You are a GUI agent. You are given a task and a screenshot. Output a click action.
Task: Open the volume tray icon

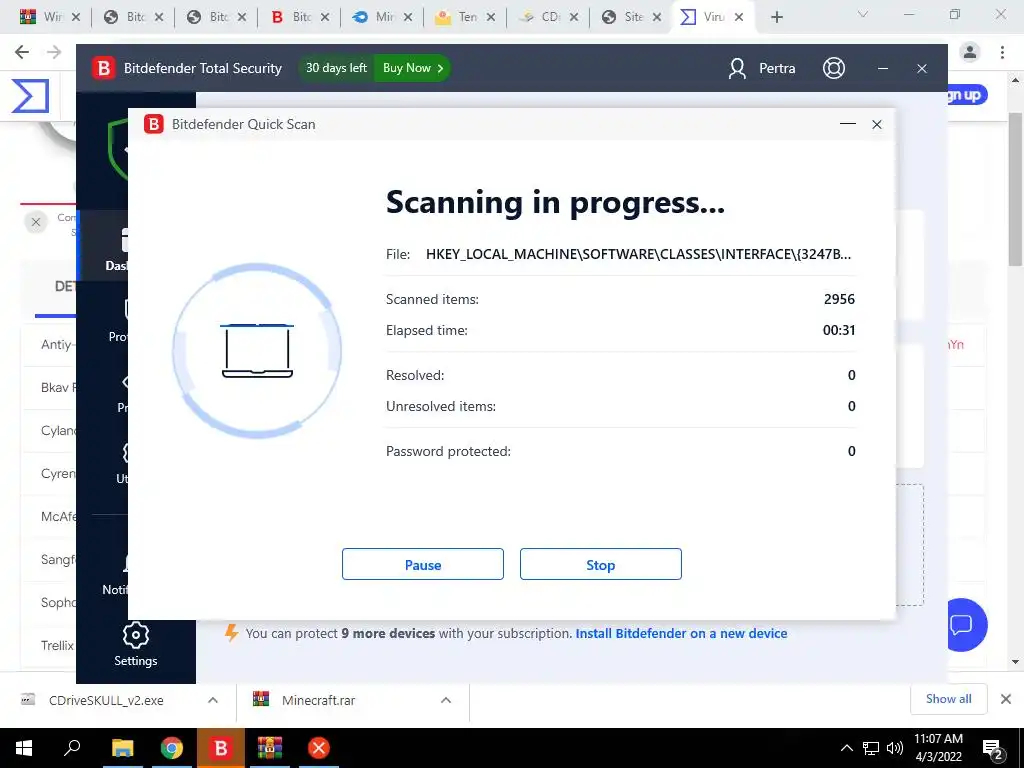coord(895,748)
